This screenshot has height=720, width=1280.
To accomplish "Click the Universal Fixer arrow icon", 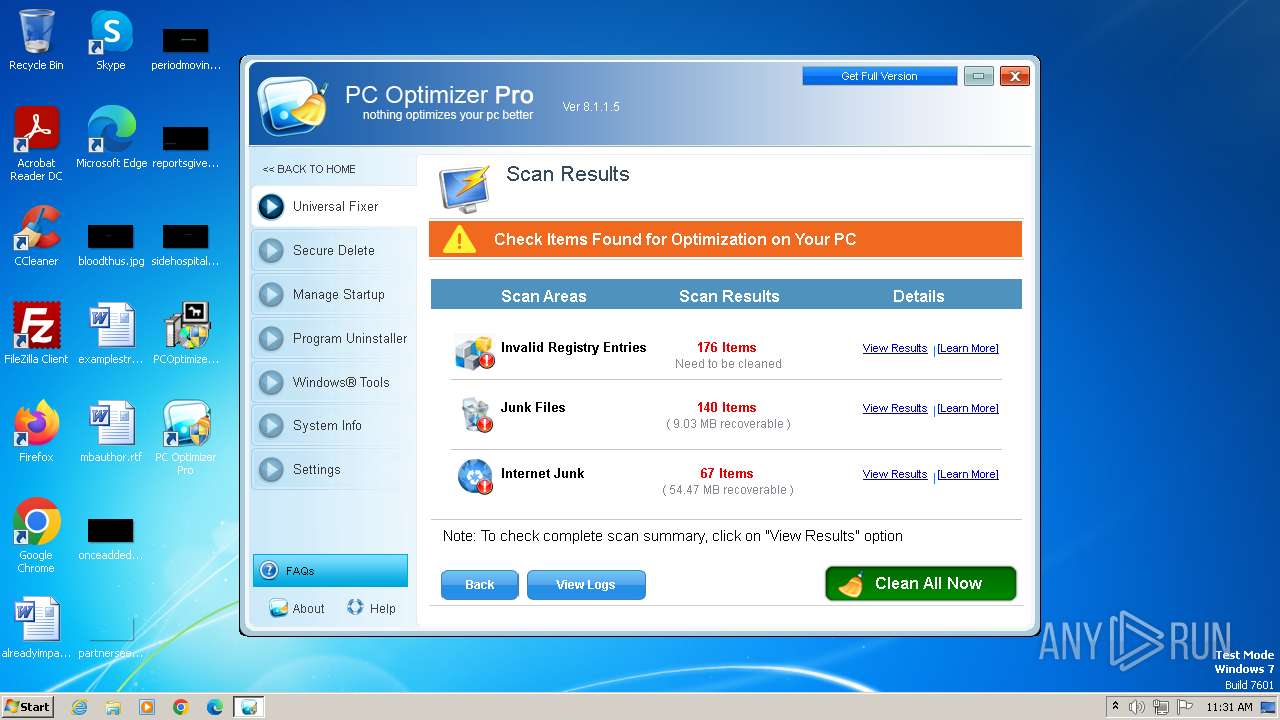I will [271, 206].
